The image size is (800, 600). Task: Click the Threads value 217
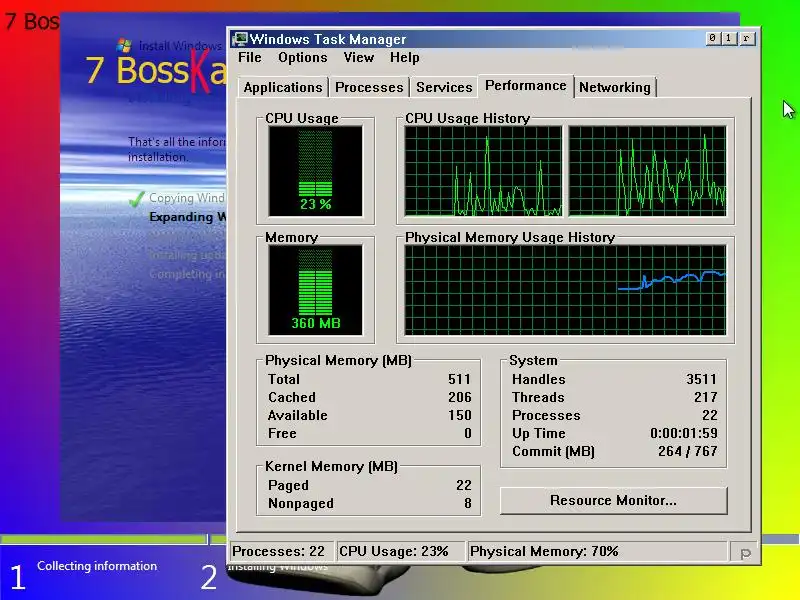click(x=705, y=397)
